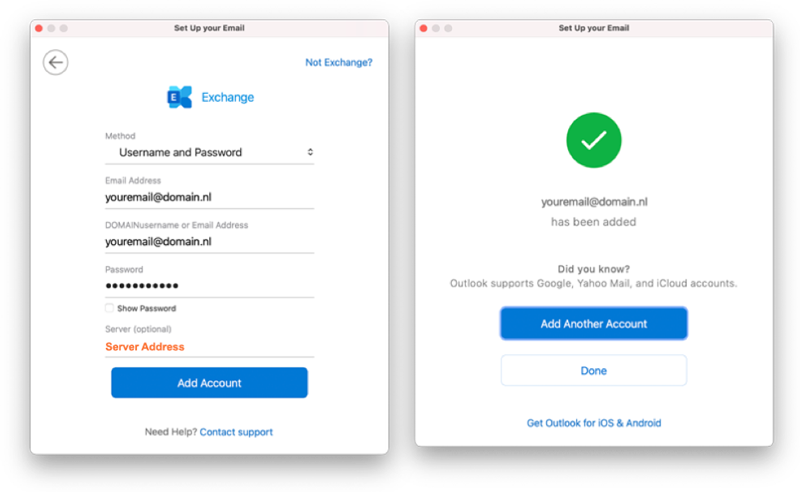Open the Contact support link
800x492 pixels.
[236, 432]
